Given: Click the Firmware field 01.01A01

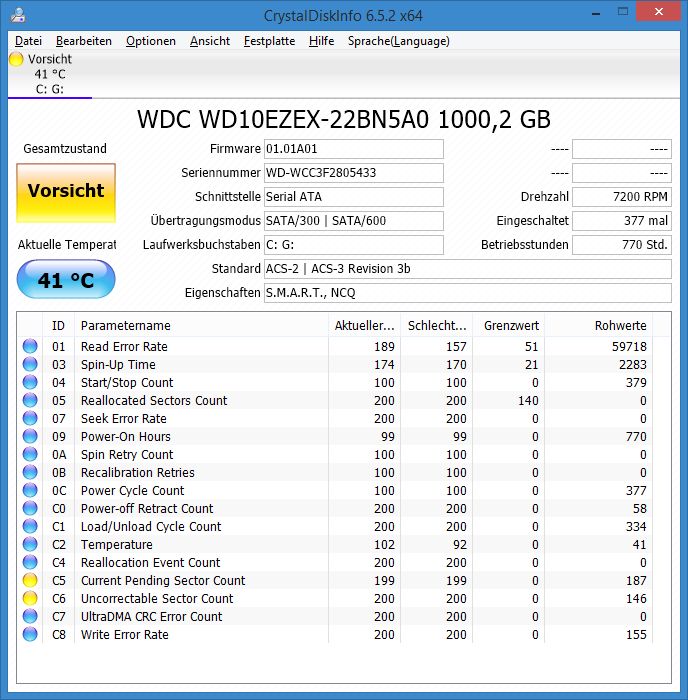Looking at the screenshot, I should [354, 149].
